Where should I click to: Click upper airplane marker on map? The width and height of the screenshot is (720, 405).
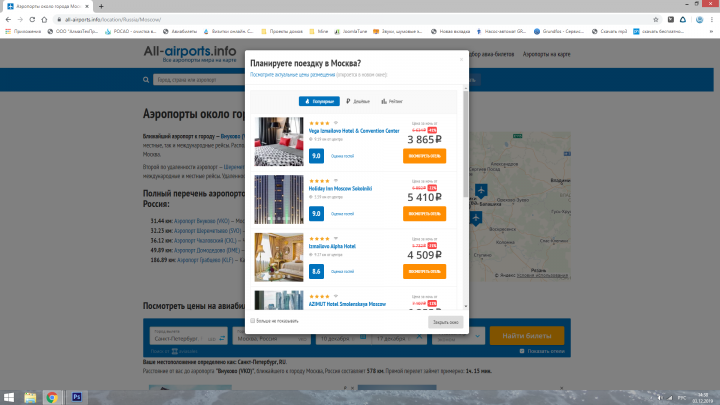click(481, 190)
